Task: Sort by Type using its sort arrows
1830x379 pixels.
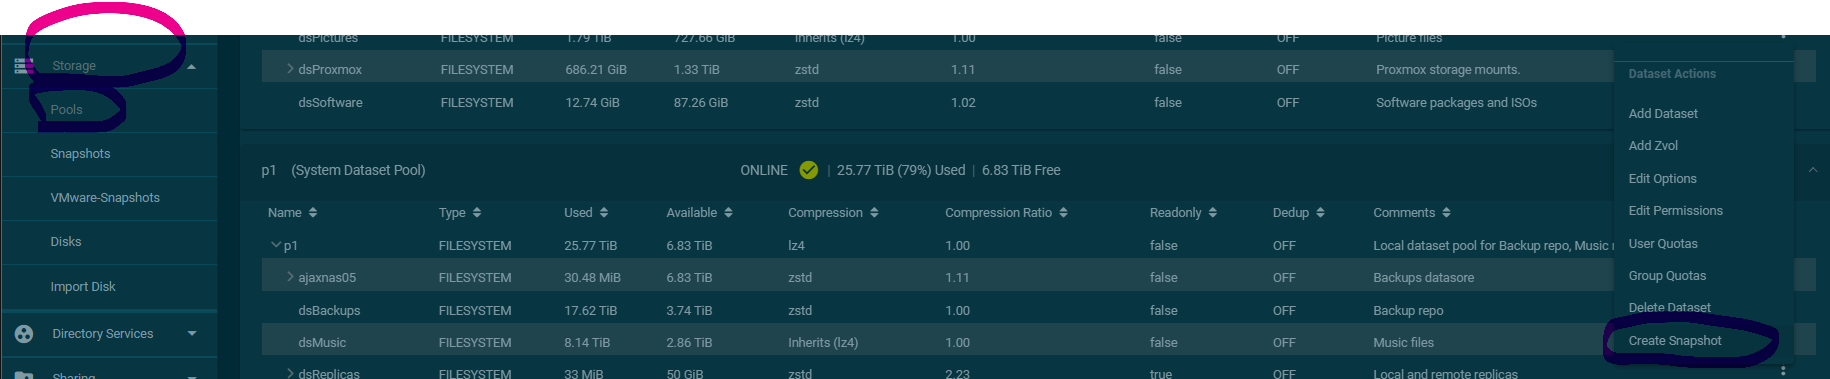Action: (477, 213)
